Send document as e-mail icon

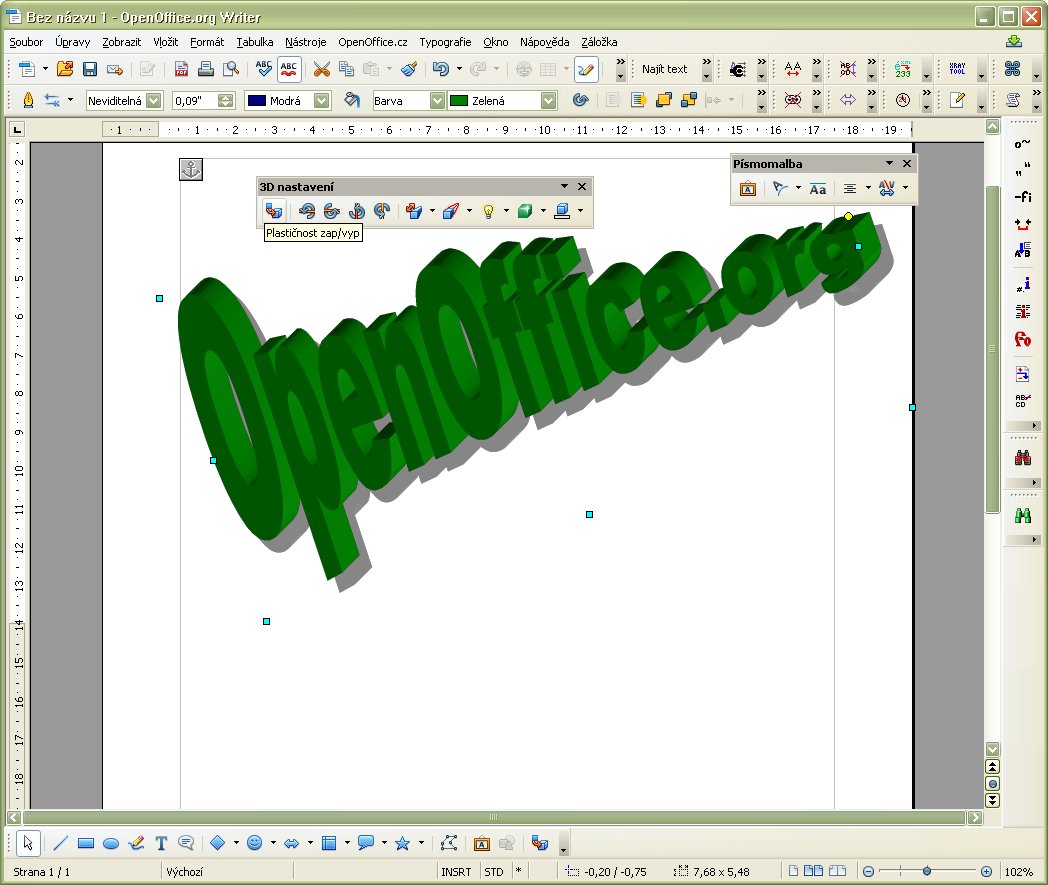[x=114, y=68]
